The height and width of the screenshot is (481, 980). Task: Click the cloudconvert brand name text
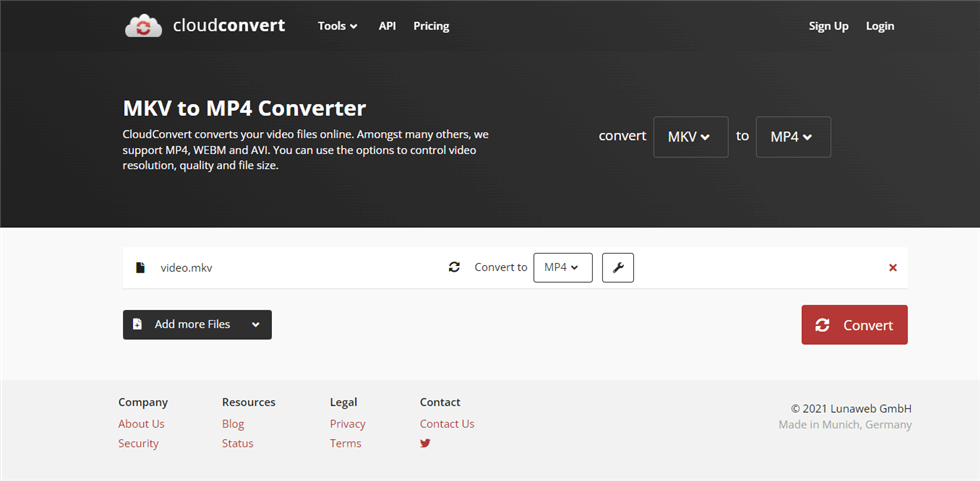pyautogui.click(x=229, y=26)
